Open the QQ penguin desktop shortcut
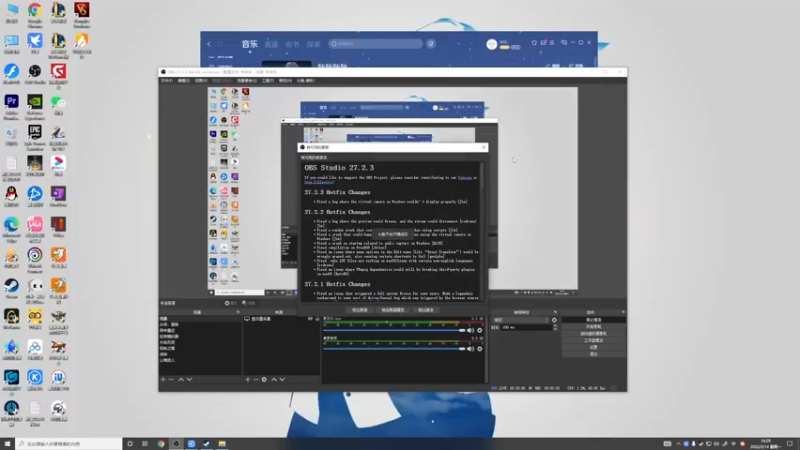 [x=11, y=197]
